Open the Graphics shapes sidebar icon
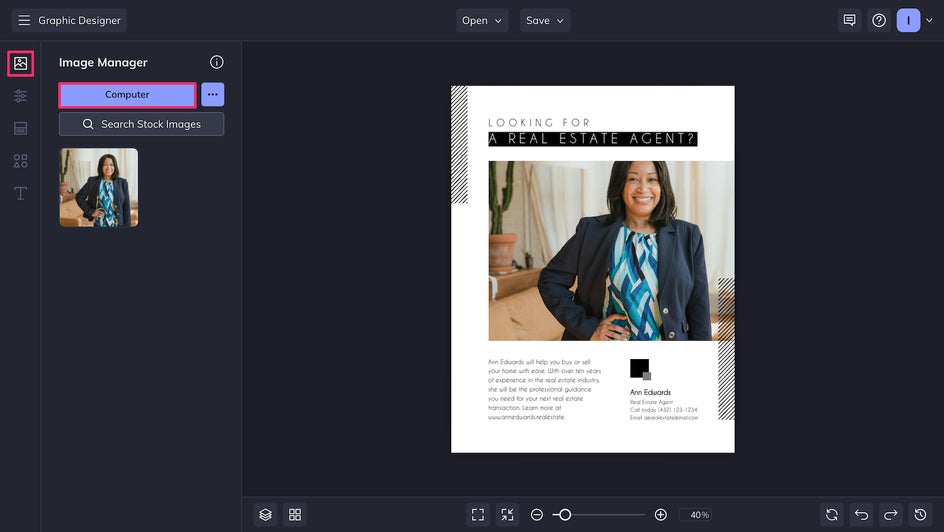 20,161
